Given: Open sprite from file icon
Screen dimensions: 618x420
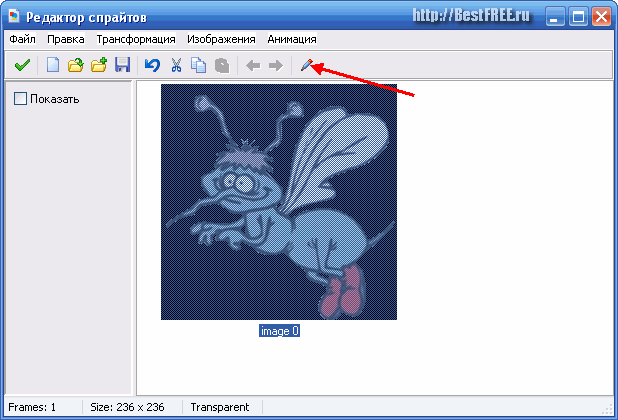Looking at the screenshot, I should (75, 65).
